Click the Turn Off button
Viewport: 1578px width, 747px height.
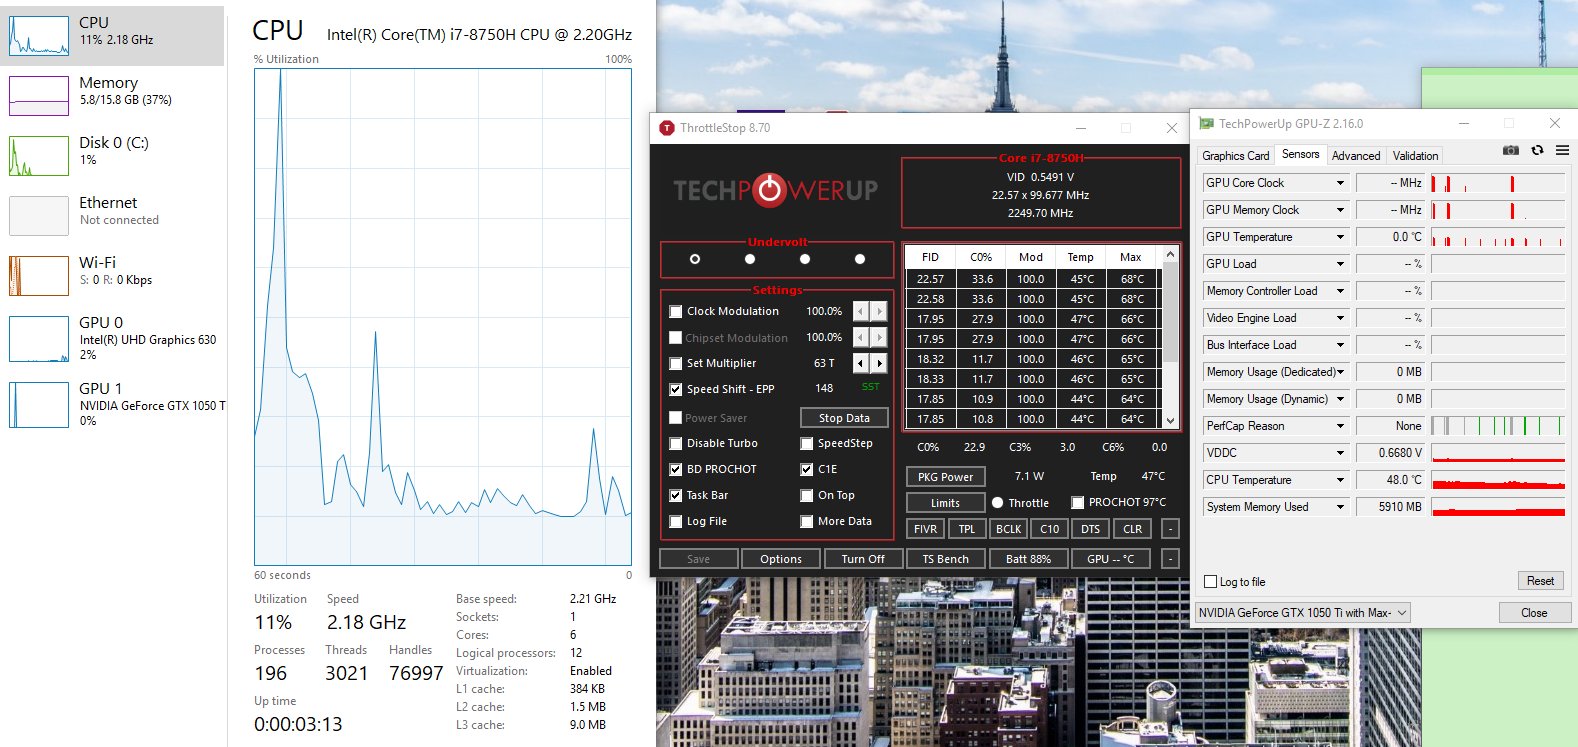click(863, 559)
